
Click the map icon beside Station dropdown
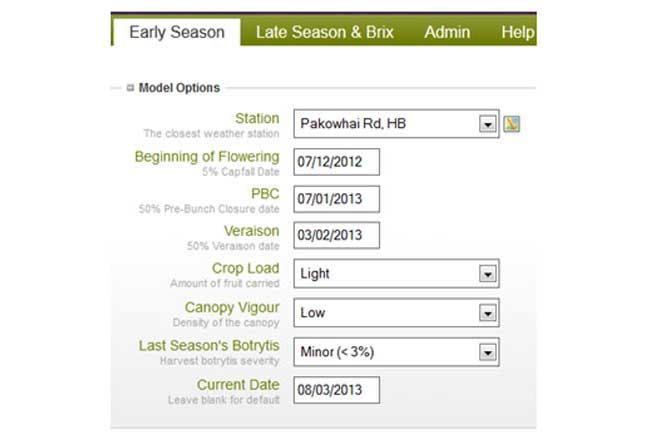512,125
